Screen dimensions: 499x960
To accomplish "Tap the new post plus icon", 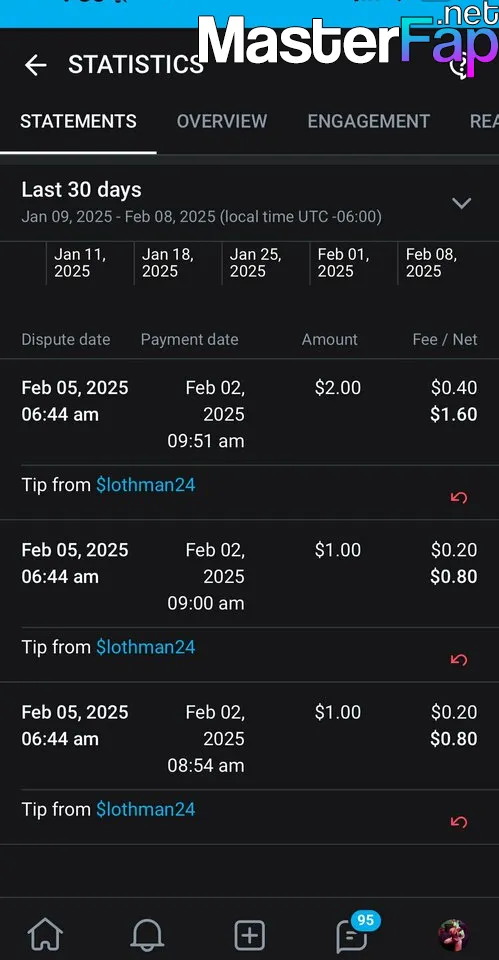I will 250,935.
